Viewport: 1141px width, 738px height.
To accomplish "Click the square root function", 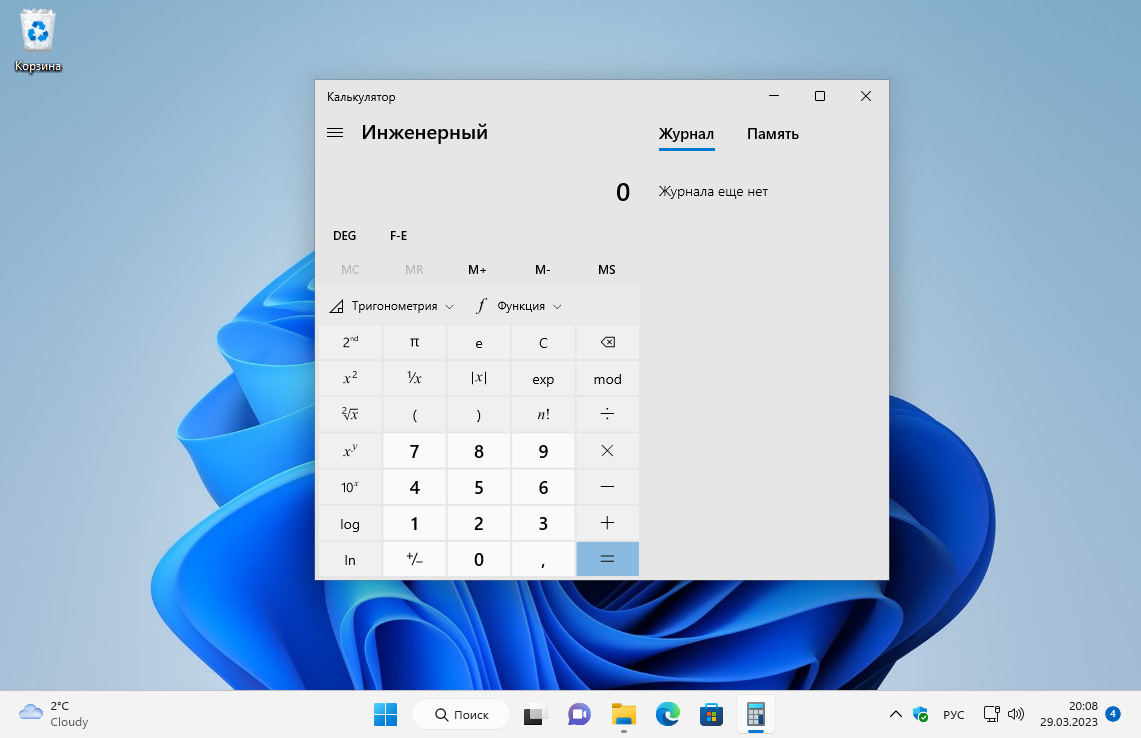I will 350,414.
